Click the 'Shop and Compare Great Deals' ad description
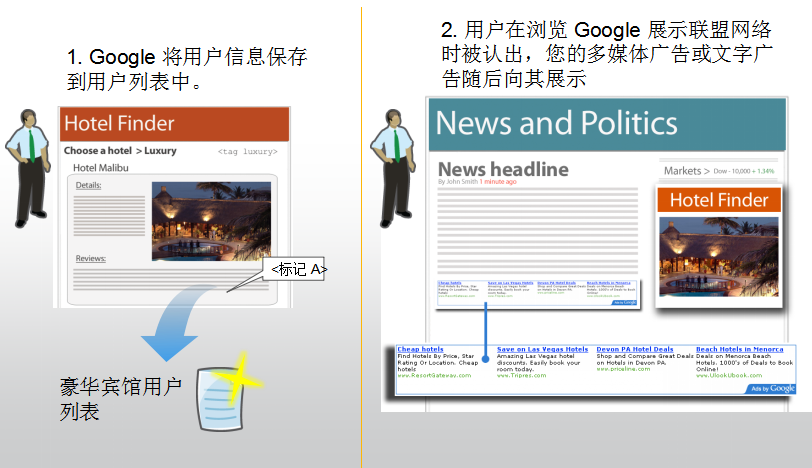 [645, 359]
